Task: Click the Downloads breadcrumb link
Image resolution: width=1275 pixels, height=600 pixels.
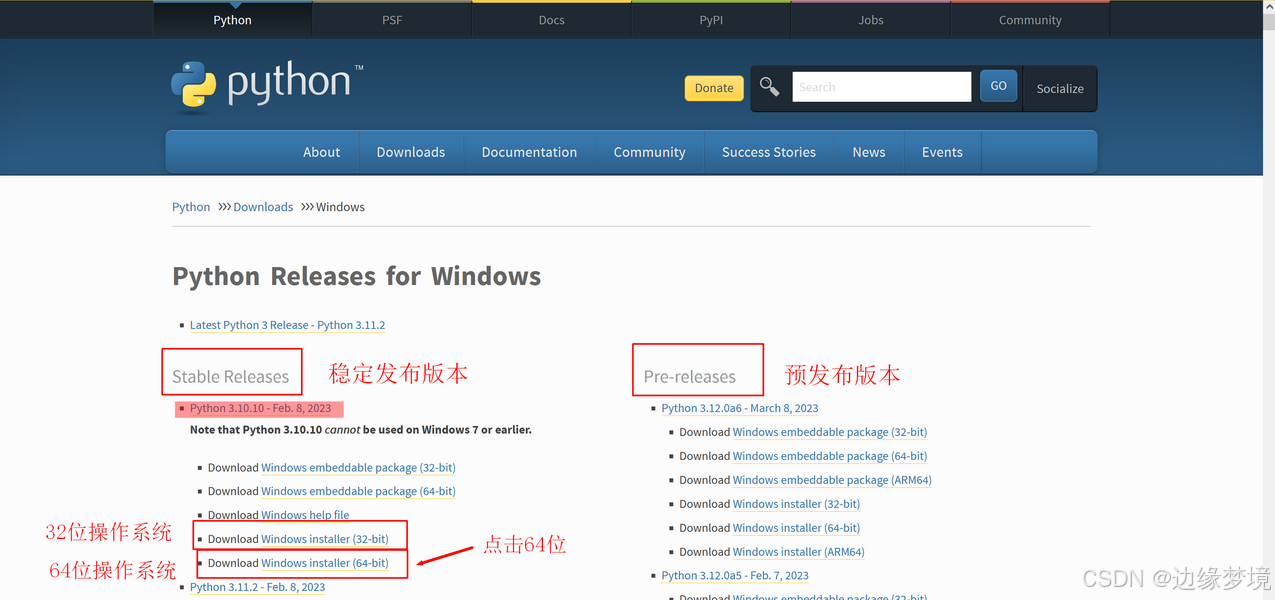Action: [262, 206]
